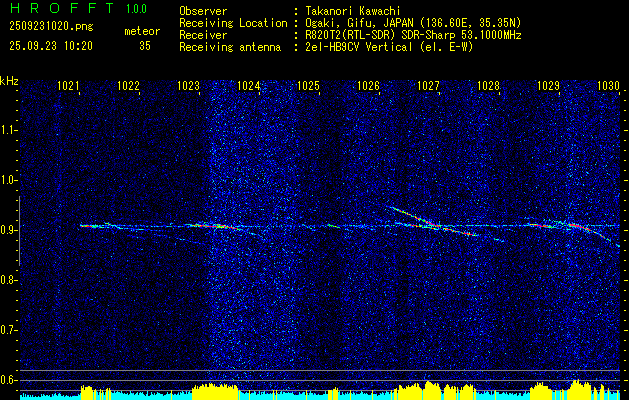Click the 1.1 kHz frequency label
The width and height of the screenshot is (629, 400).
9,130
